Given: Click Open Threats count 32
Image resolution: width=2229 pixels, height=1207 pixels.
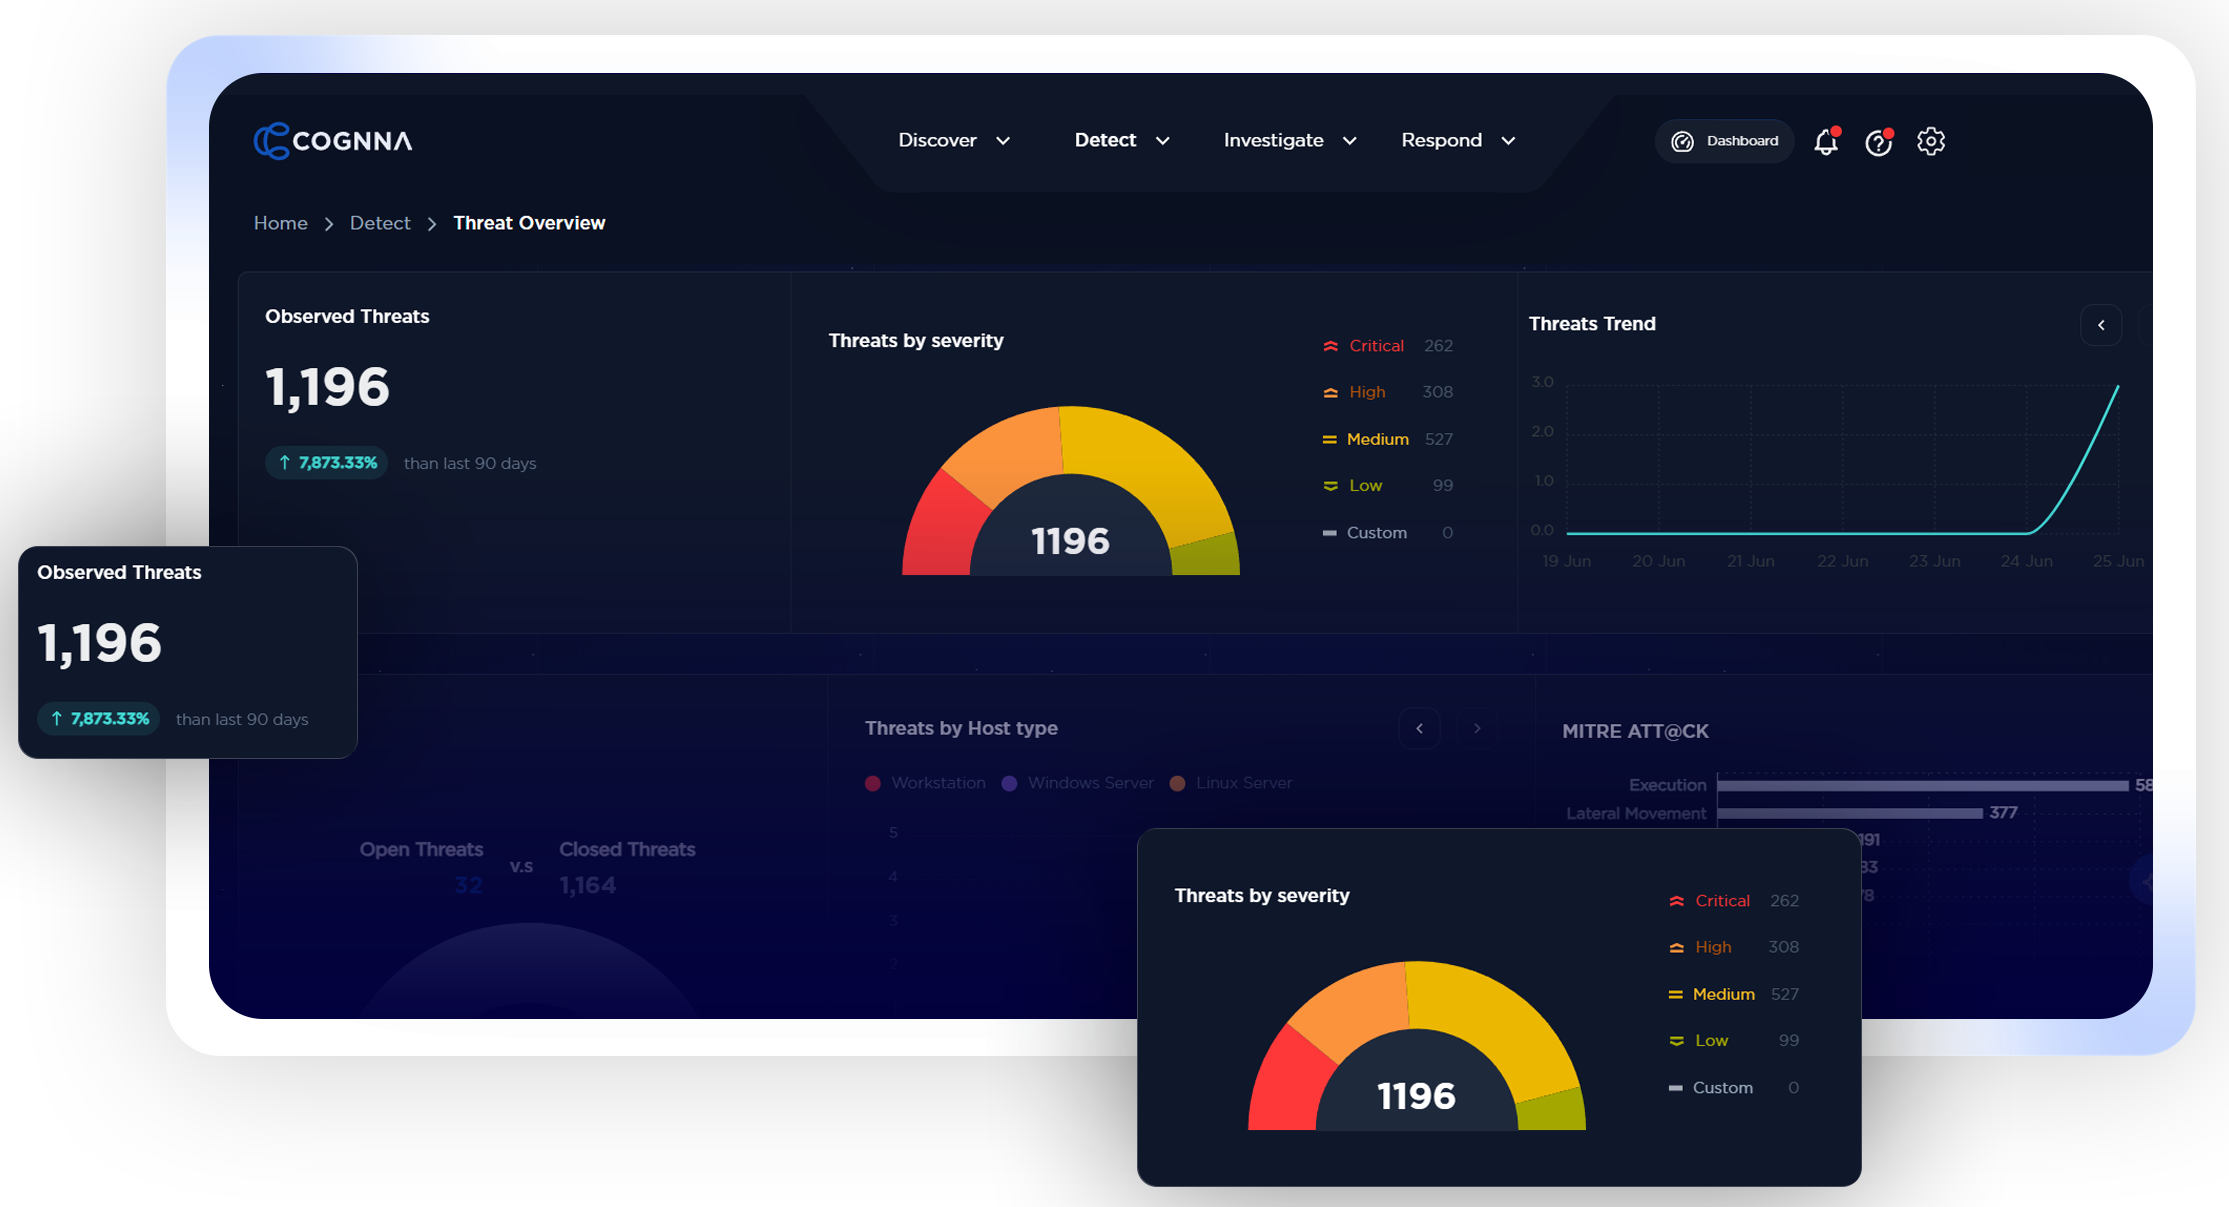Looking at the screenshot, I should pyautogui.click(x=468, y=885).
